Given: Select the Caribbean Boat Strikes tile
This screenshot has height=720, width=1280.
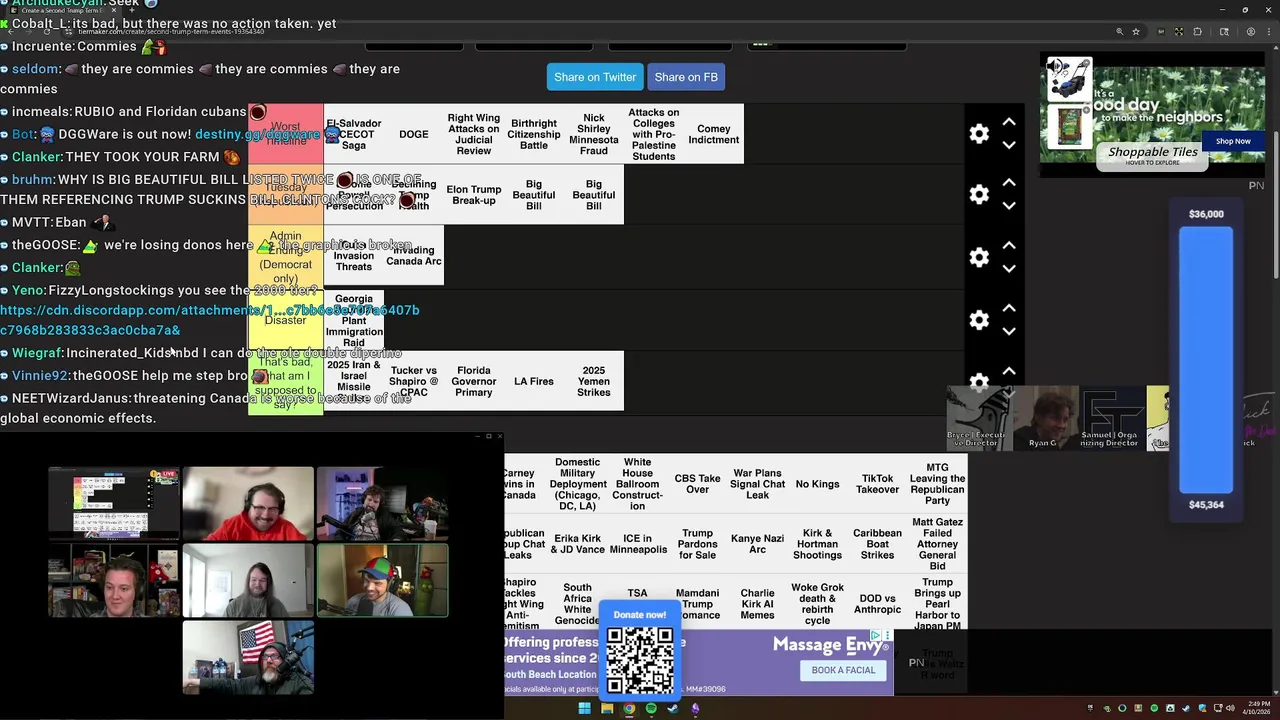Looking at the screenshot, I should (x=877, y=544).
